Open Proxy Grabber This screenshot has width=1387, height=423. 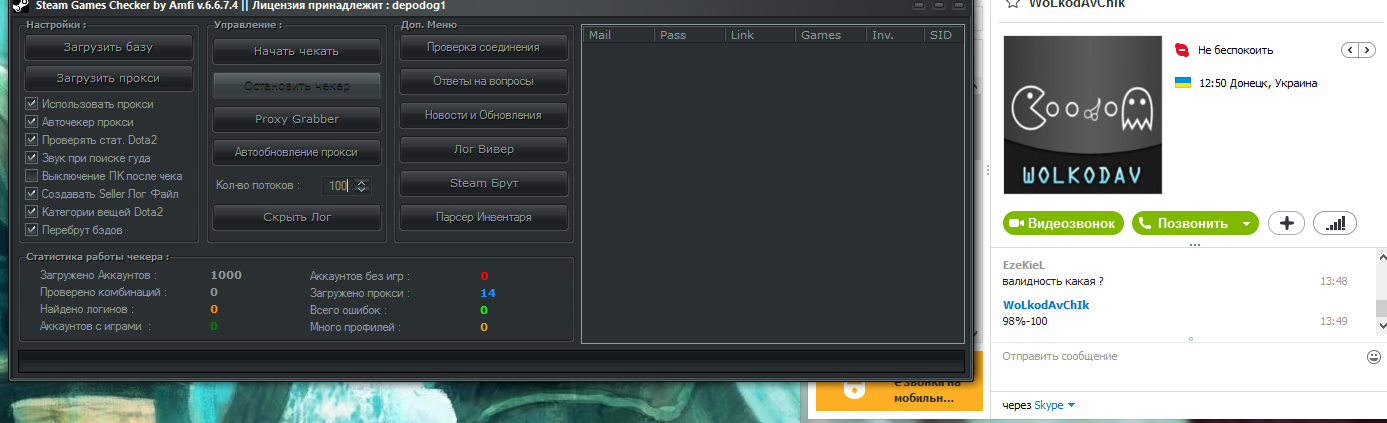(x=297, y=119)
